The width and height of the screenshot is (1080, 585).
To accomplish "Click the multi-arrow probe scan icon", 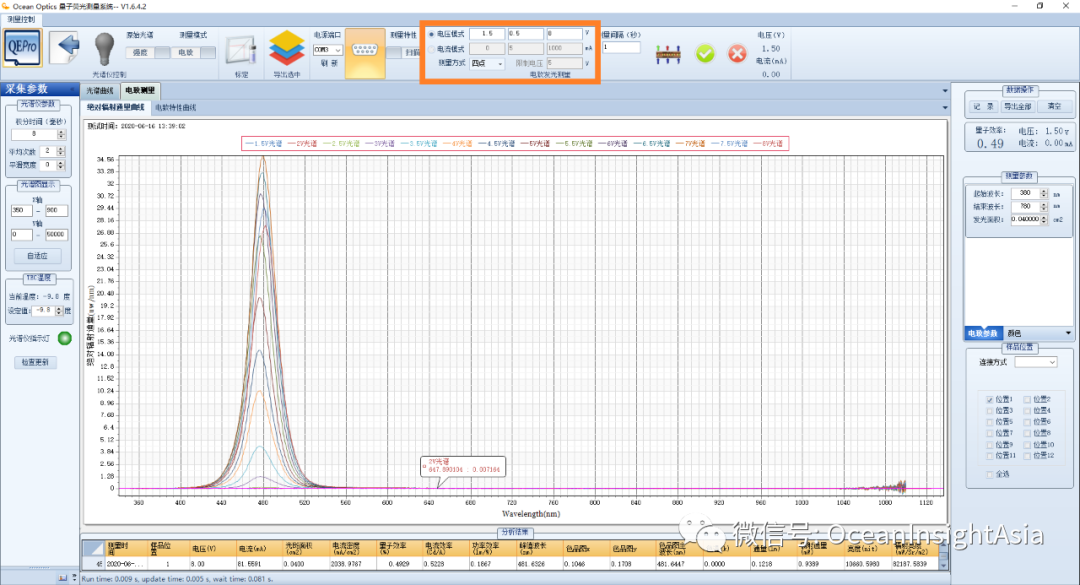I will click(668, 54).
